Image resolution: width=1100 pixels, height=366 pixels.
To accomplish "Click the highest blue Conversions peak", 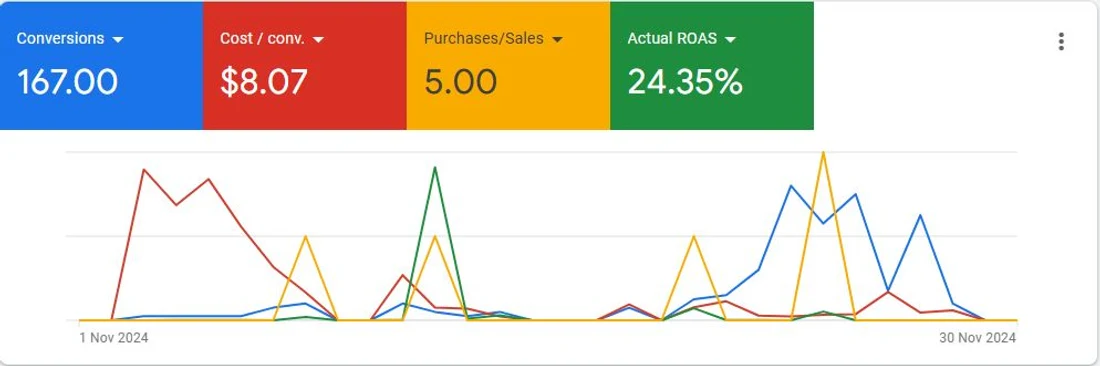I will coord(791,186).
